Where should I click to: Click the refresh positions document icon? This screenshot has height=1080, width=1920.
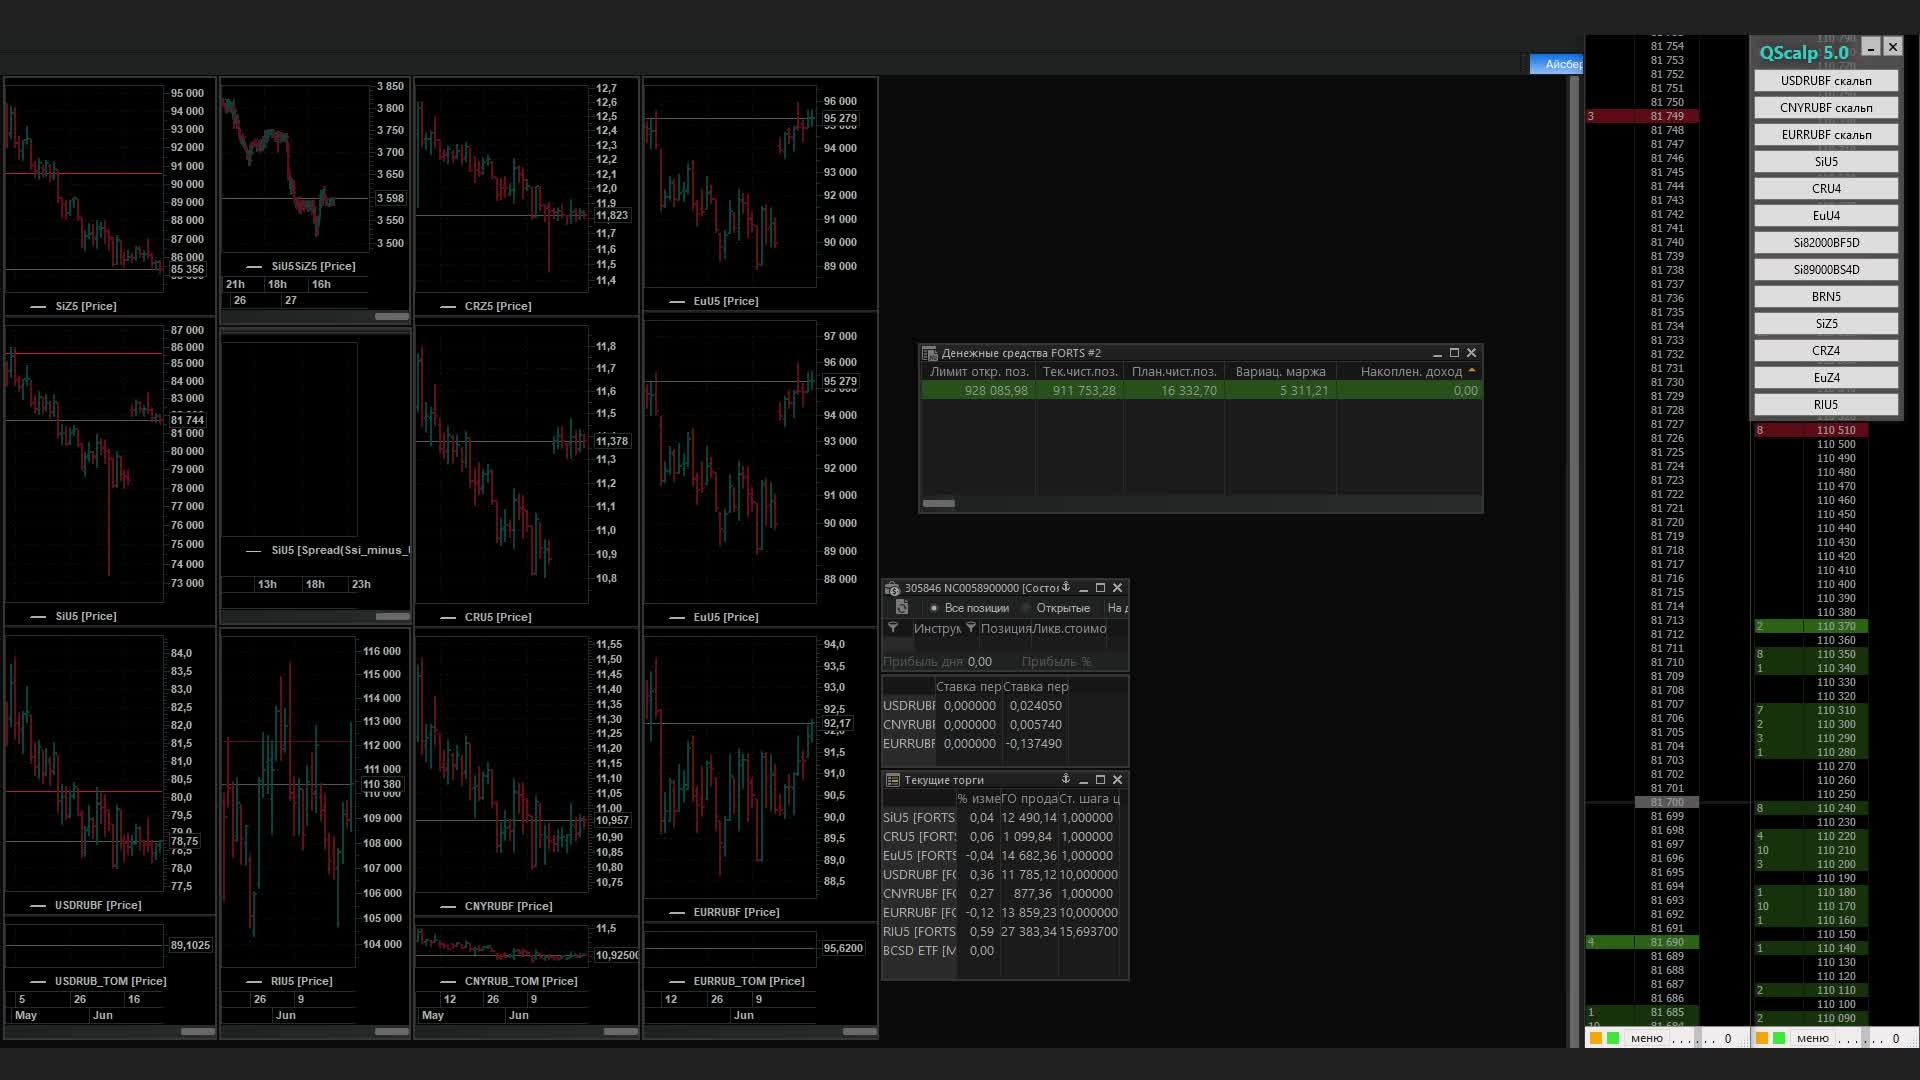pyautogui.click(x=901, y=608)
